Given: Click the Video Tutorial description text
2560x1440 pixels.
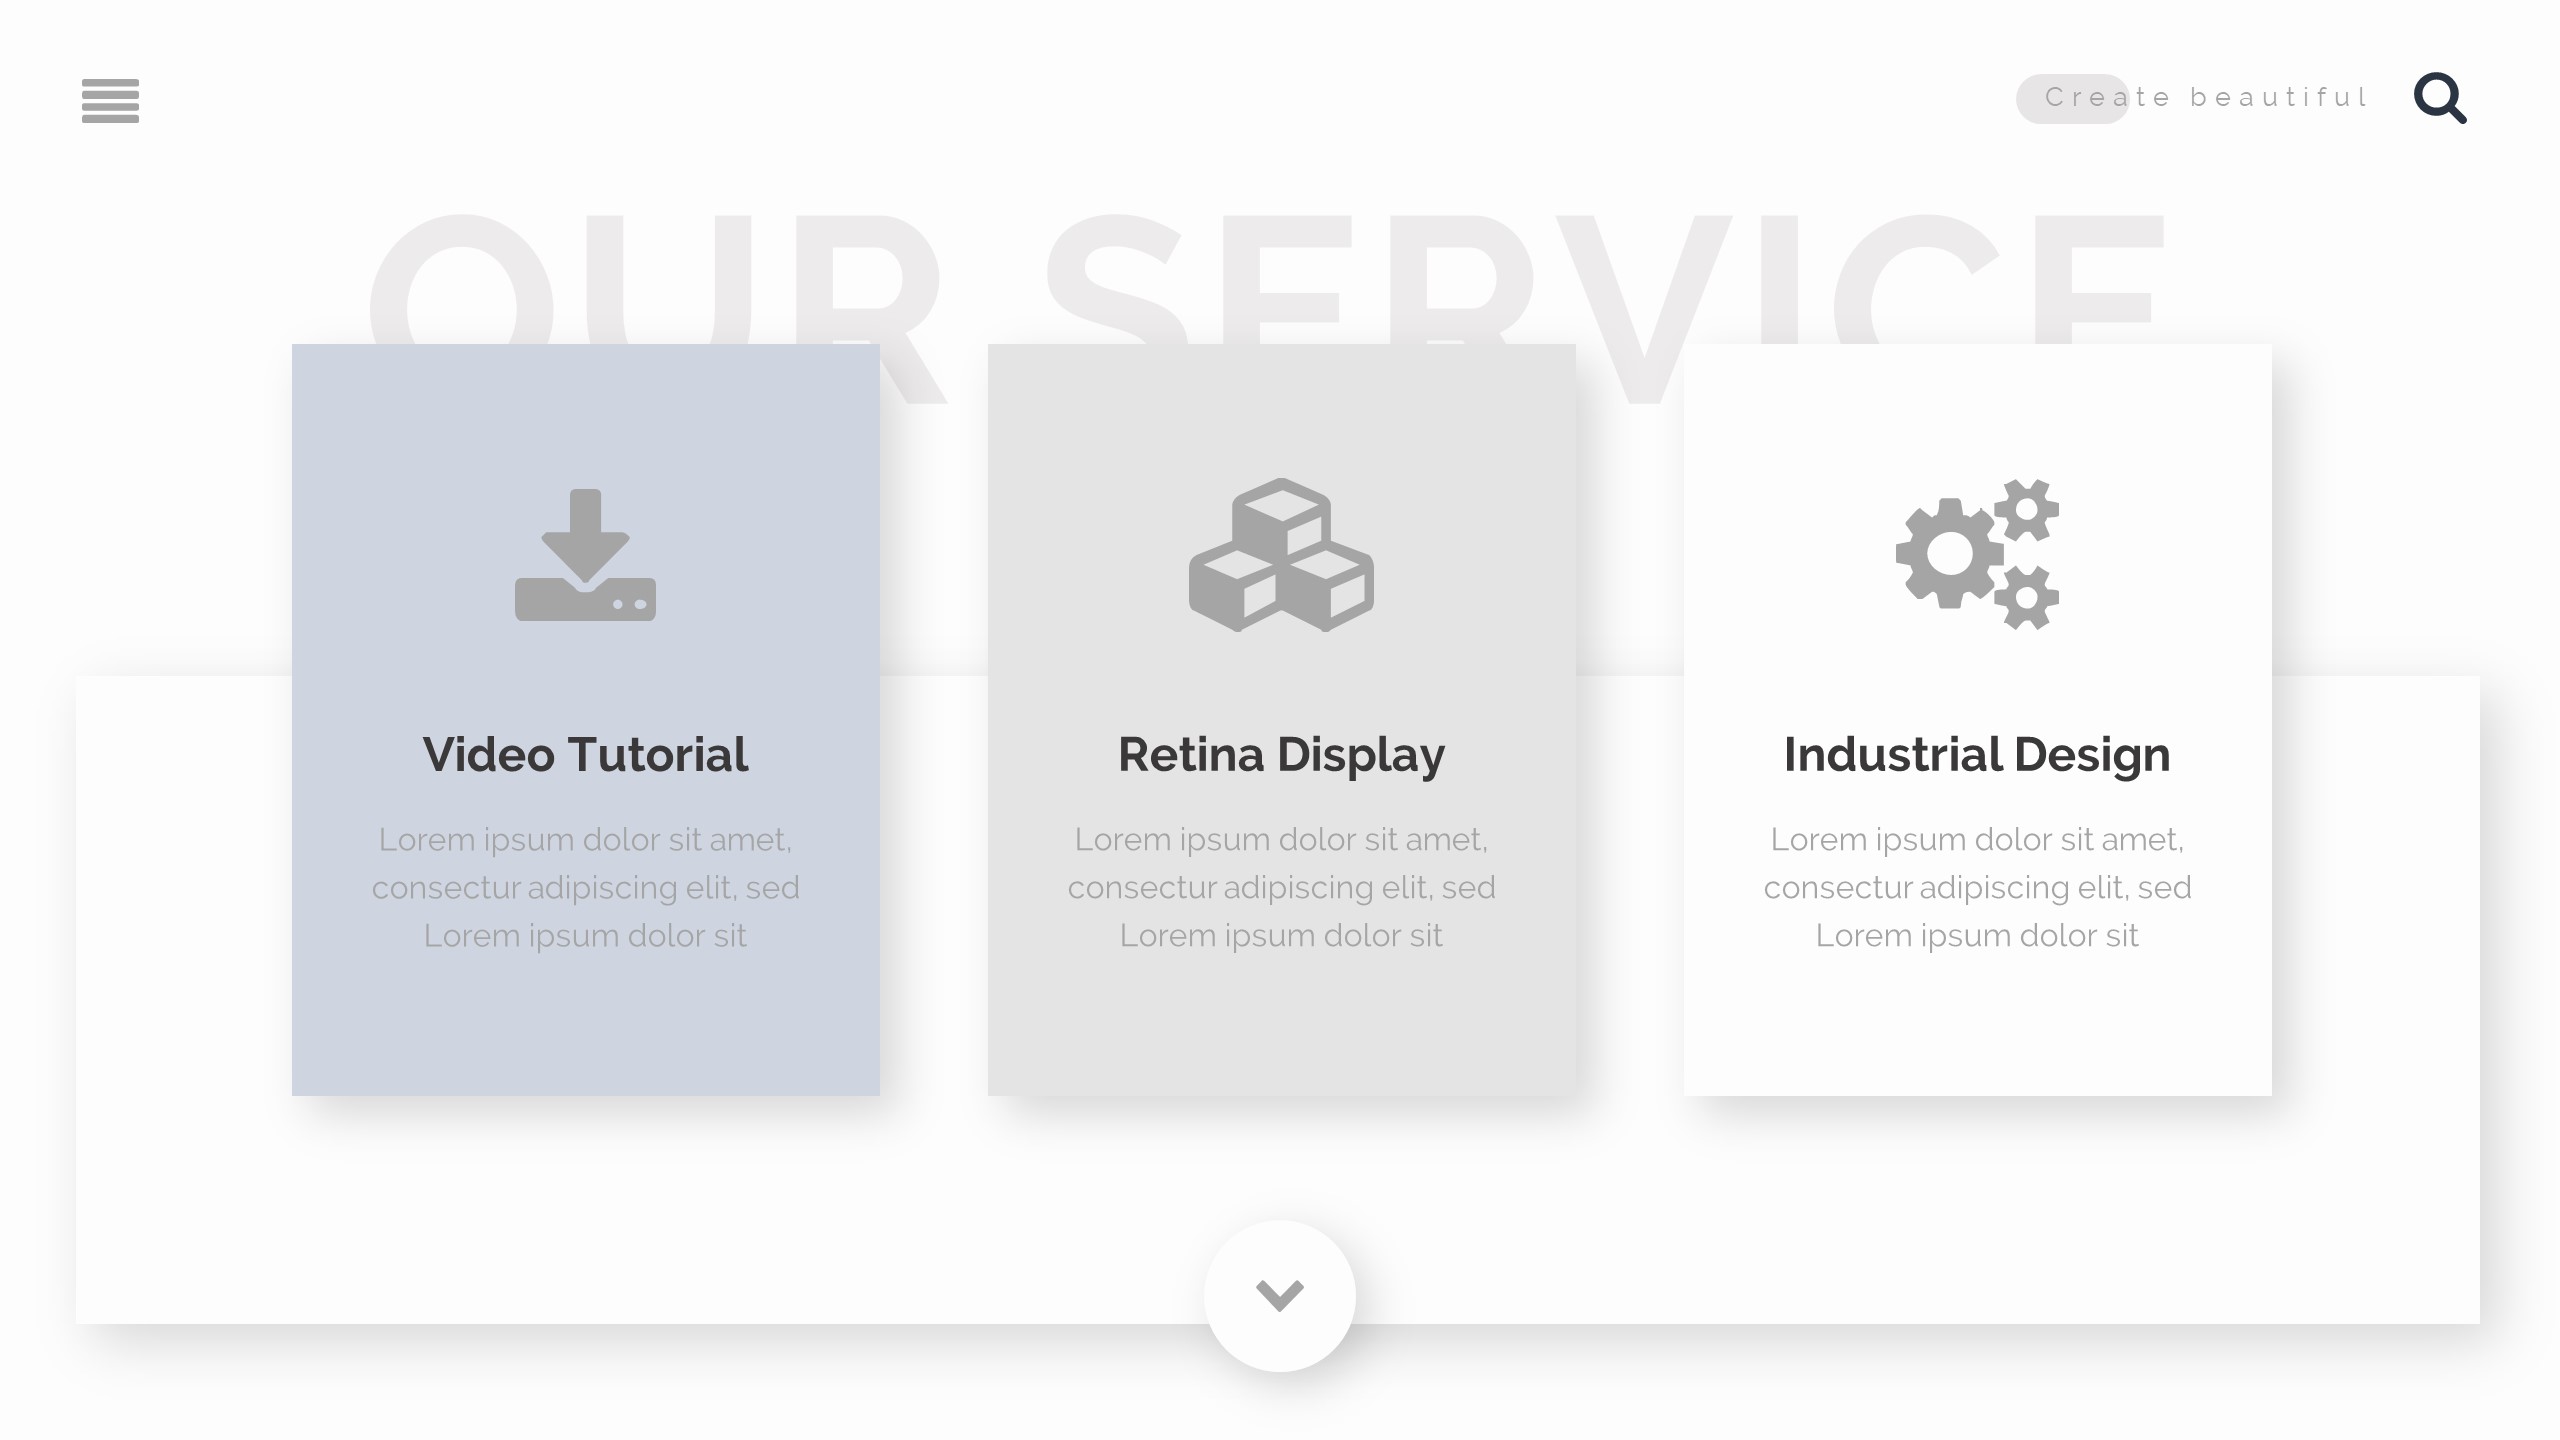Looking at the screenshot, I should pyautogui.click(x=585, y=887).
